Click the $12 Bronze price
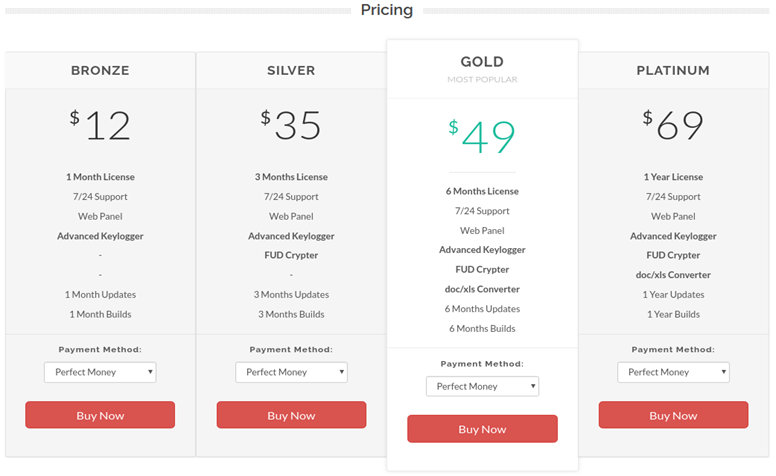This screenshot has width=776, height=476. [x=101, y=125]
